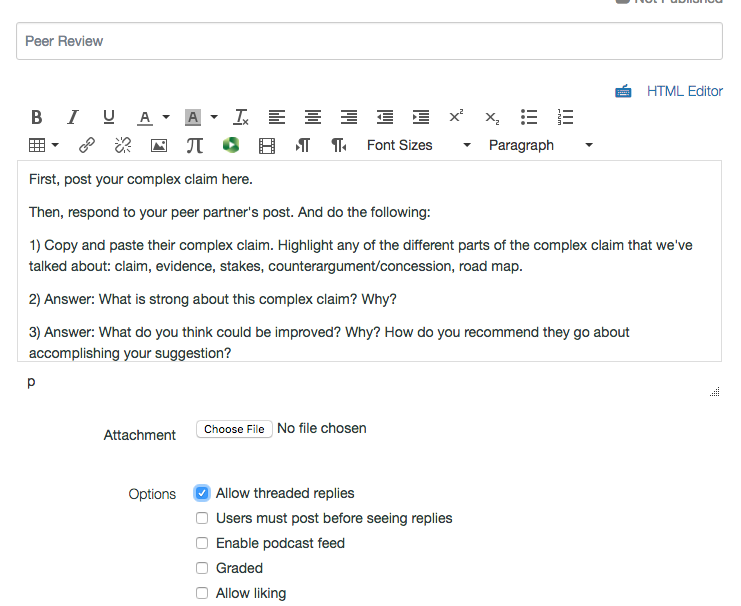
Task: Expand the Paragraph format dropdown
Action: click(540, 145)
